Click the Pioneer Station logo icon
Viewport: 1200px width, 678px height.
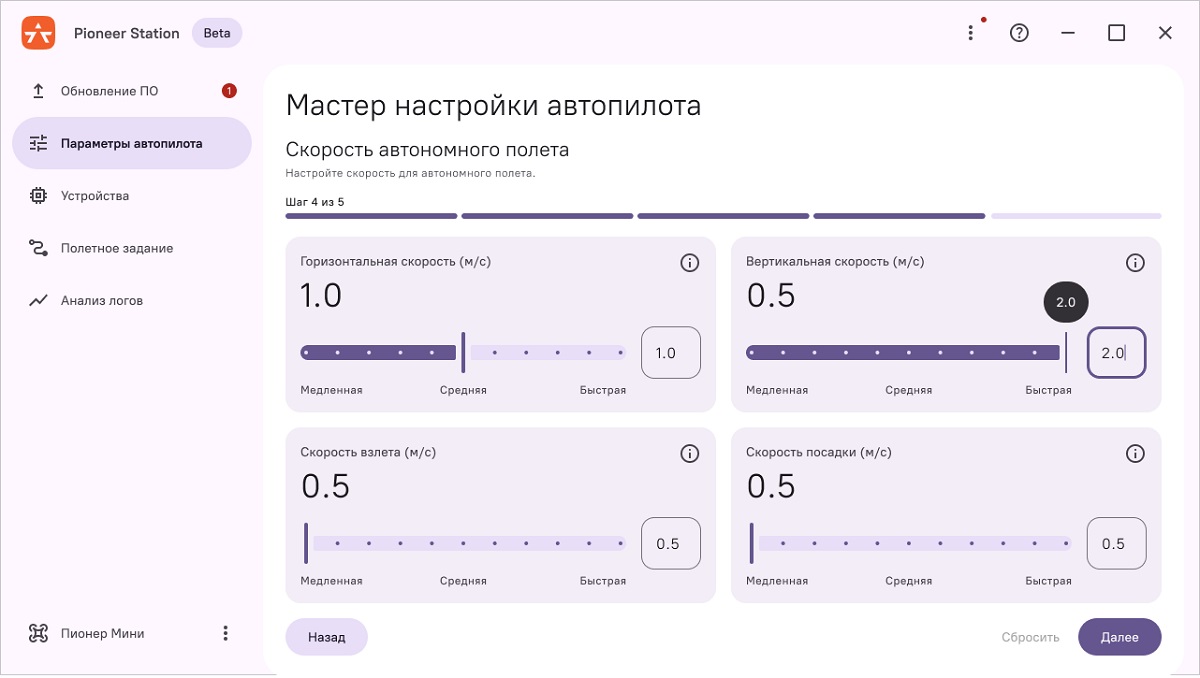click(38, 33)
